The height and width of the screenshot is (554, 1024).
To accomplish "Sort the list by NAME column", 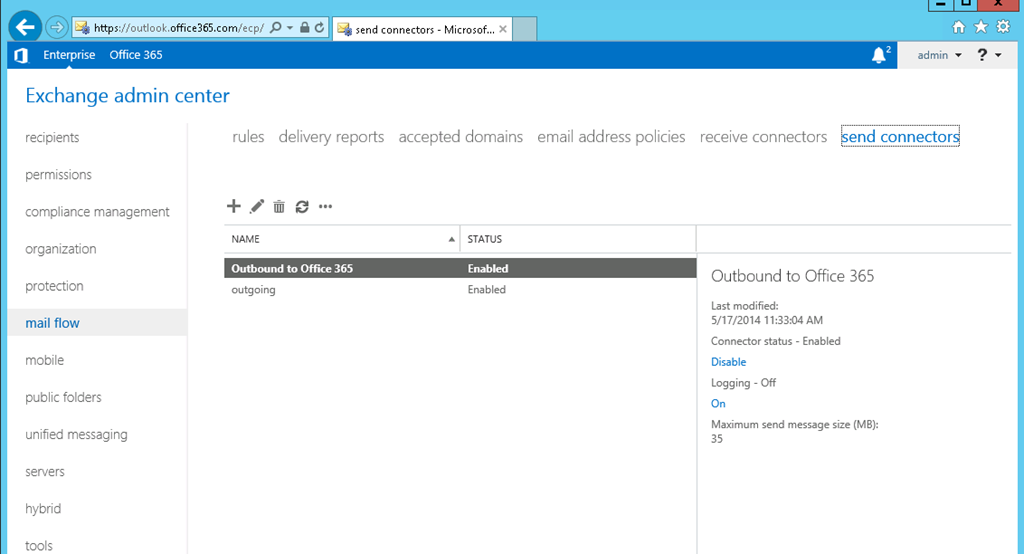I will click(x=342, y=239).
